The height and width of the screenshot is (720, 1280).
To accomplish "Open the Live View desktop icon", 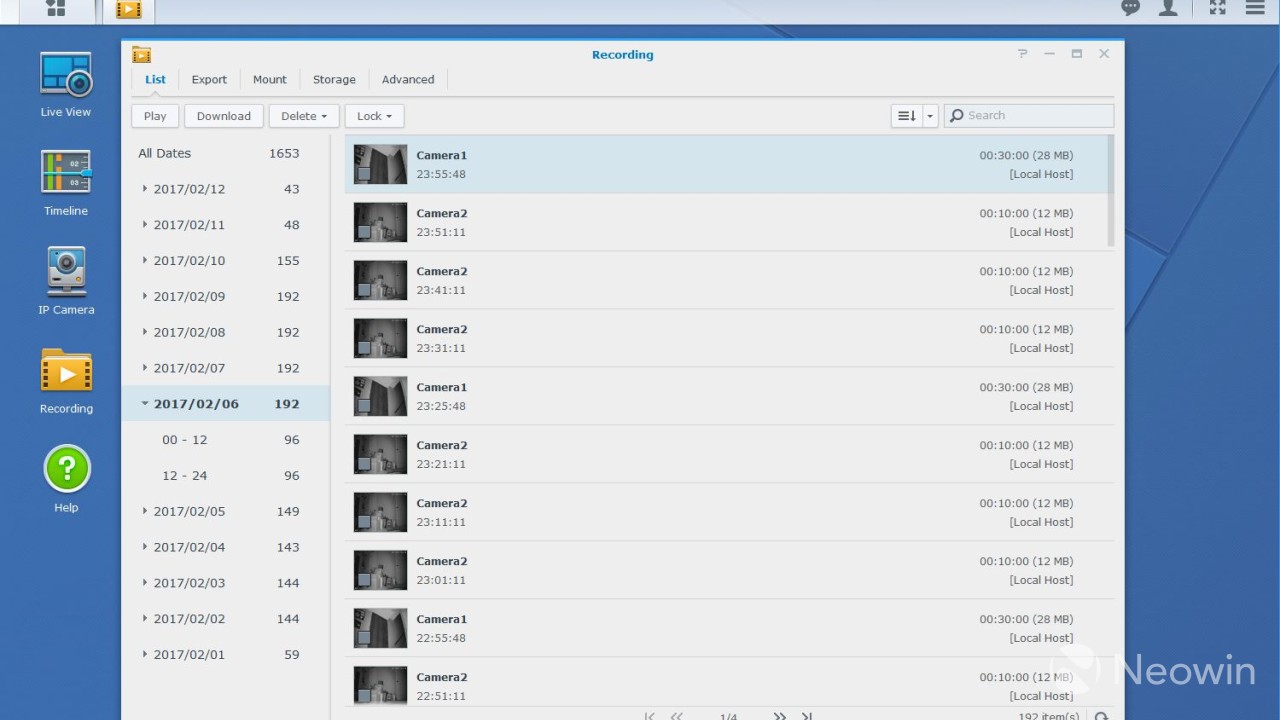I will click(66, 76).
